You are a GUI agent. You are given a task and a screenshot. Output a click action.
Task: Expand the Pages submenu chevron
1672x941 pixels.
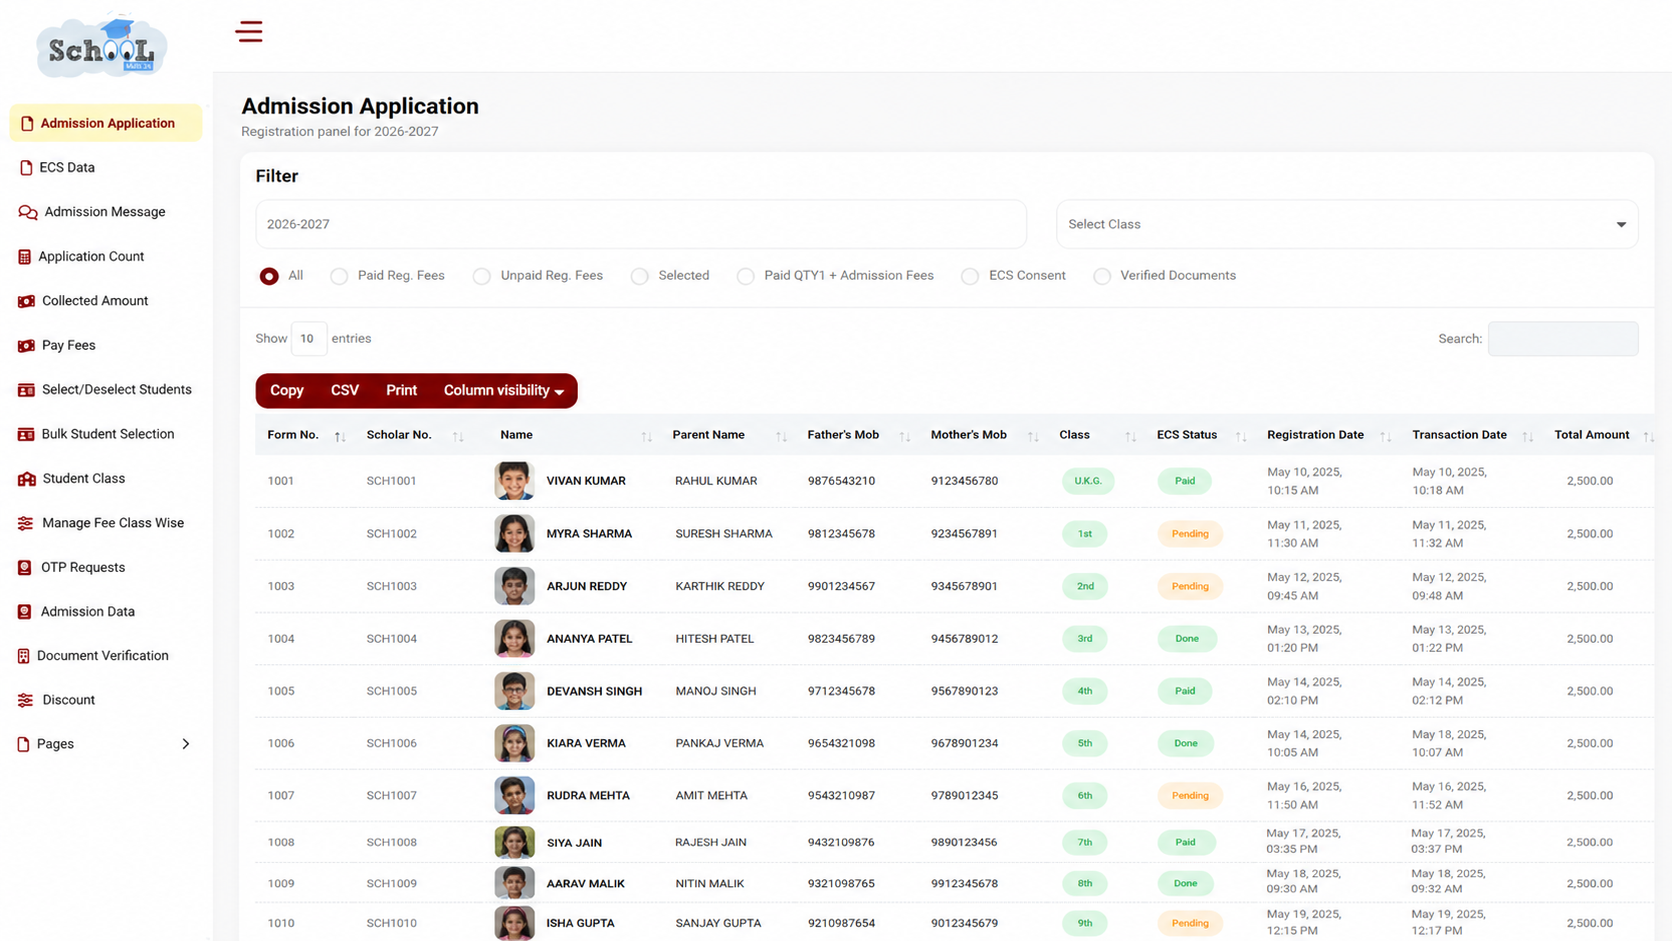tap(186, 744)
